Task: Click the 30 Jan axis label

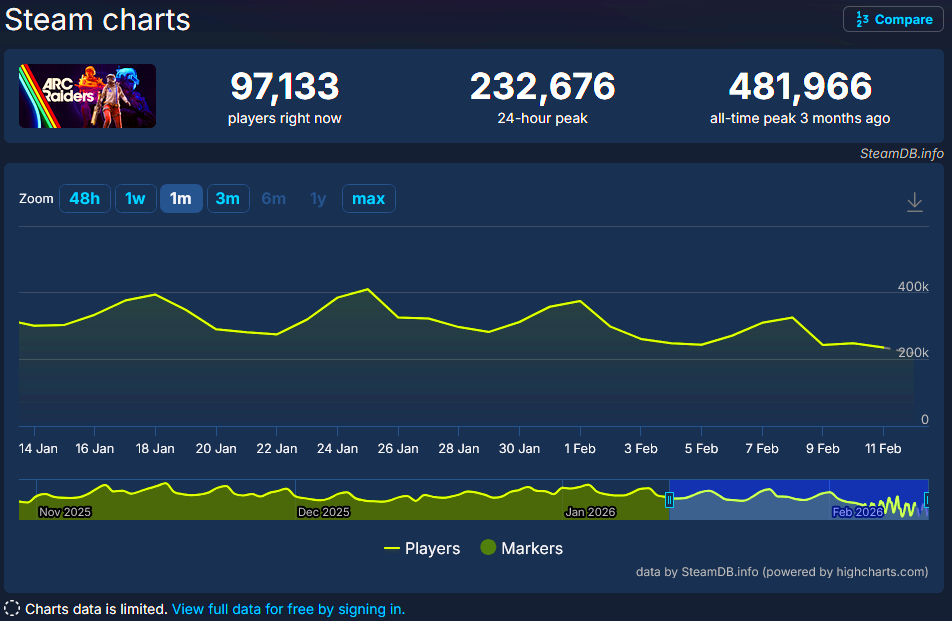Action: click(519, 449)
